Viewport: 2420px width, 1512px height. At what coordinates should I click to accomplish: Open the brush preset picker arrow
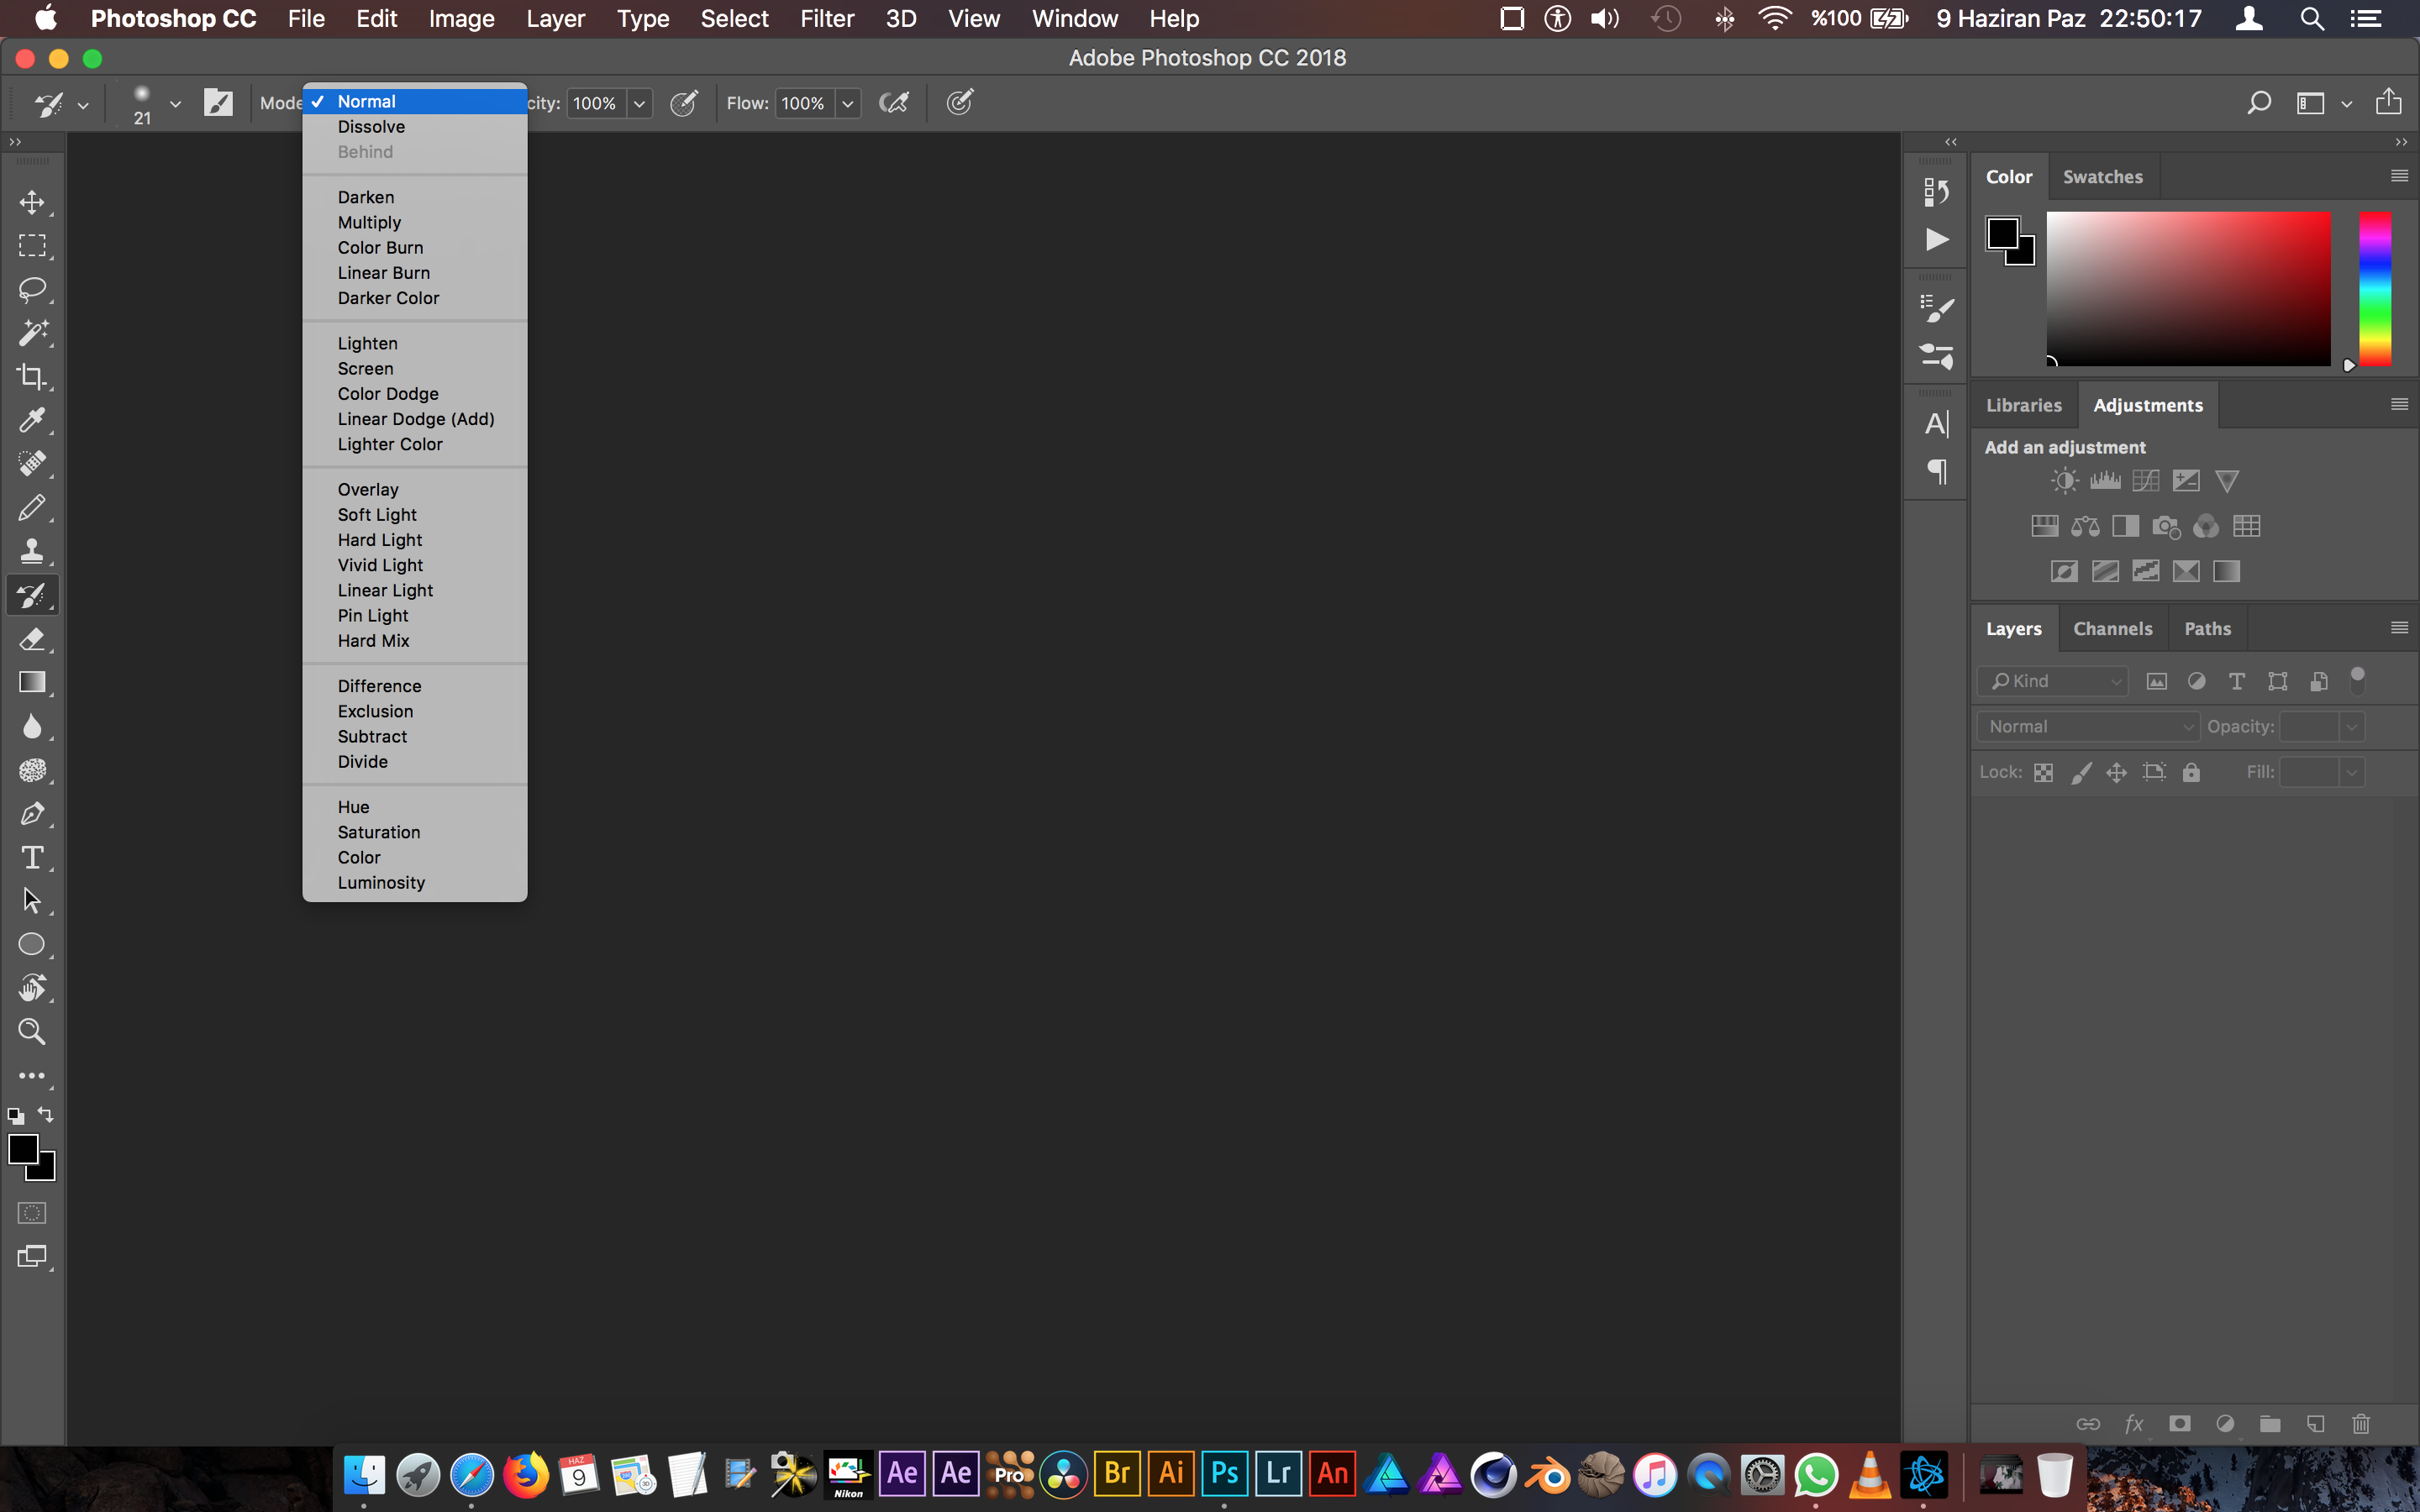[175, 104]
